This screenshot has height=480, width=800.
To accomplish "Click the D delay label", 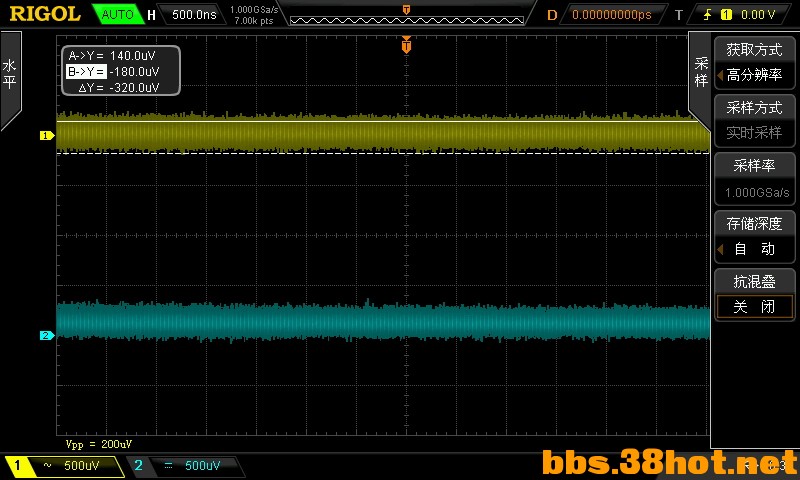I will pyautogui.click(x=552, y=15).
